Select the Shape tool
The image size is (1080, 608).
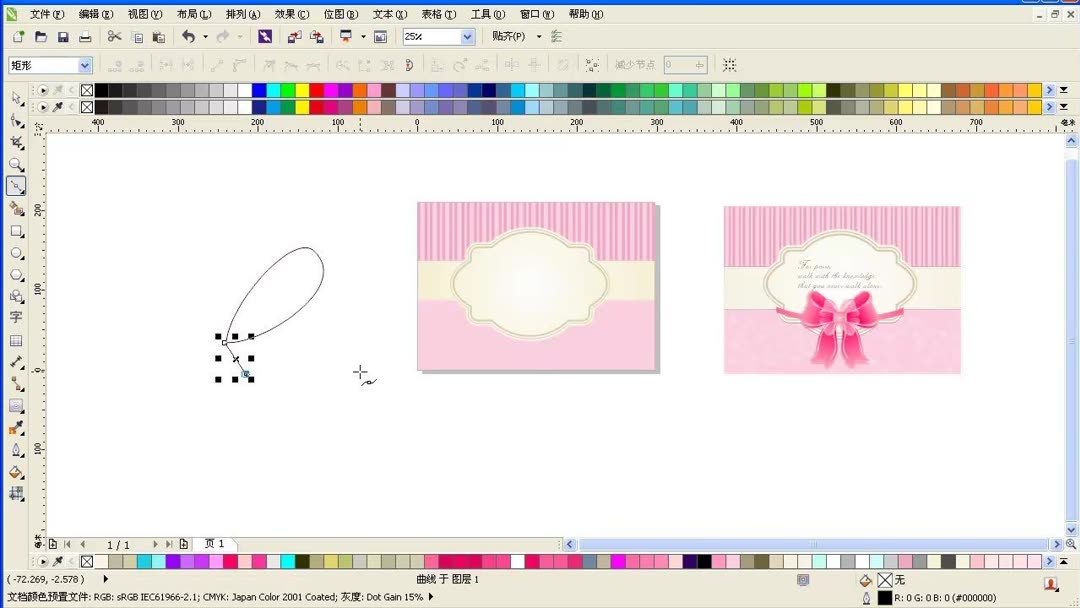16,118
